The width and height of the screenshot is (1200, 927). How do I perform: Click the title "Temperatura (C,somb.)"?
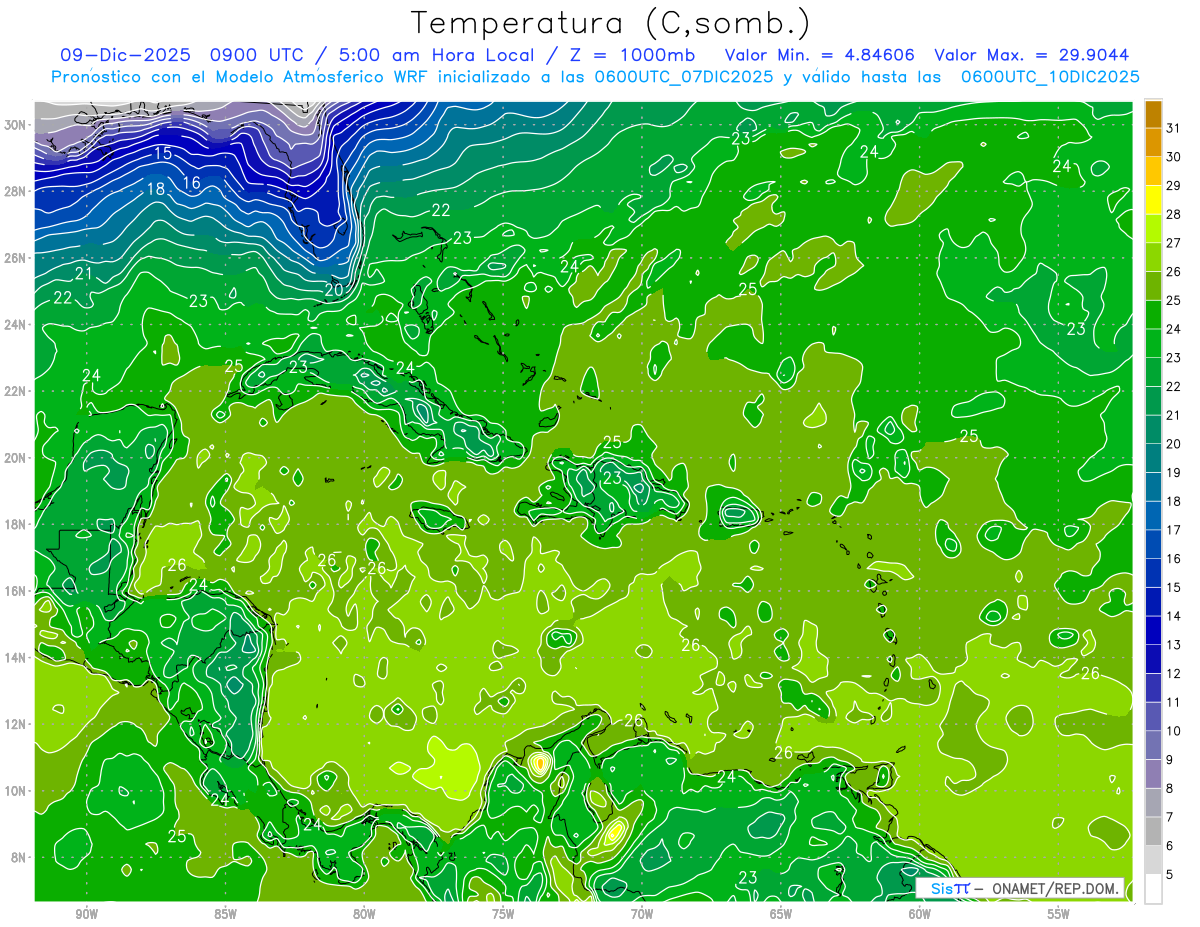pos(611,24)
